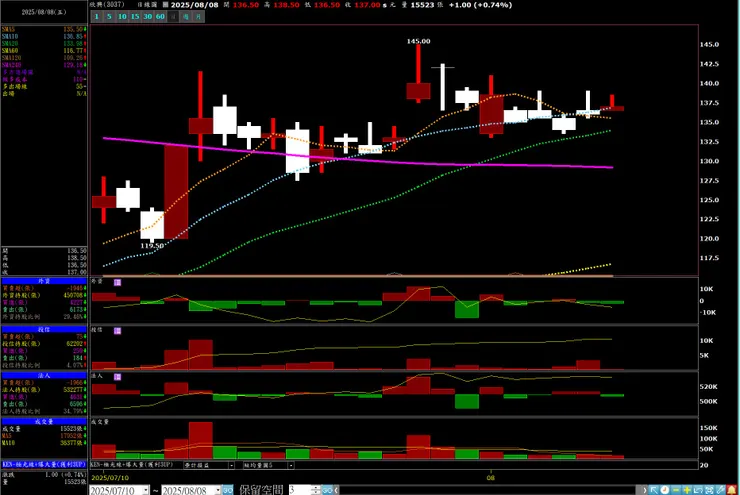This screenshot has height=495, width=740.
Task: Click the bell alert icon in bottom toolbar
Action: tap(732, 490)
